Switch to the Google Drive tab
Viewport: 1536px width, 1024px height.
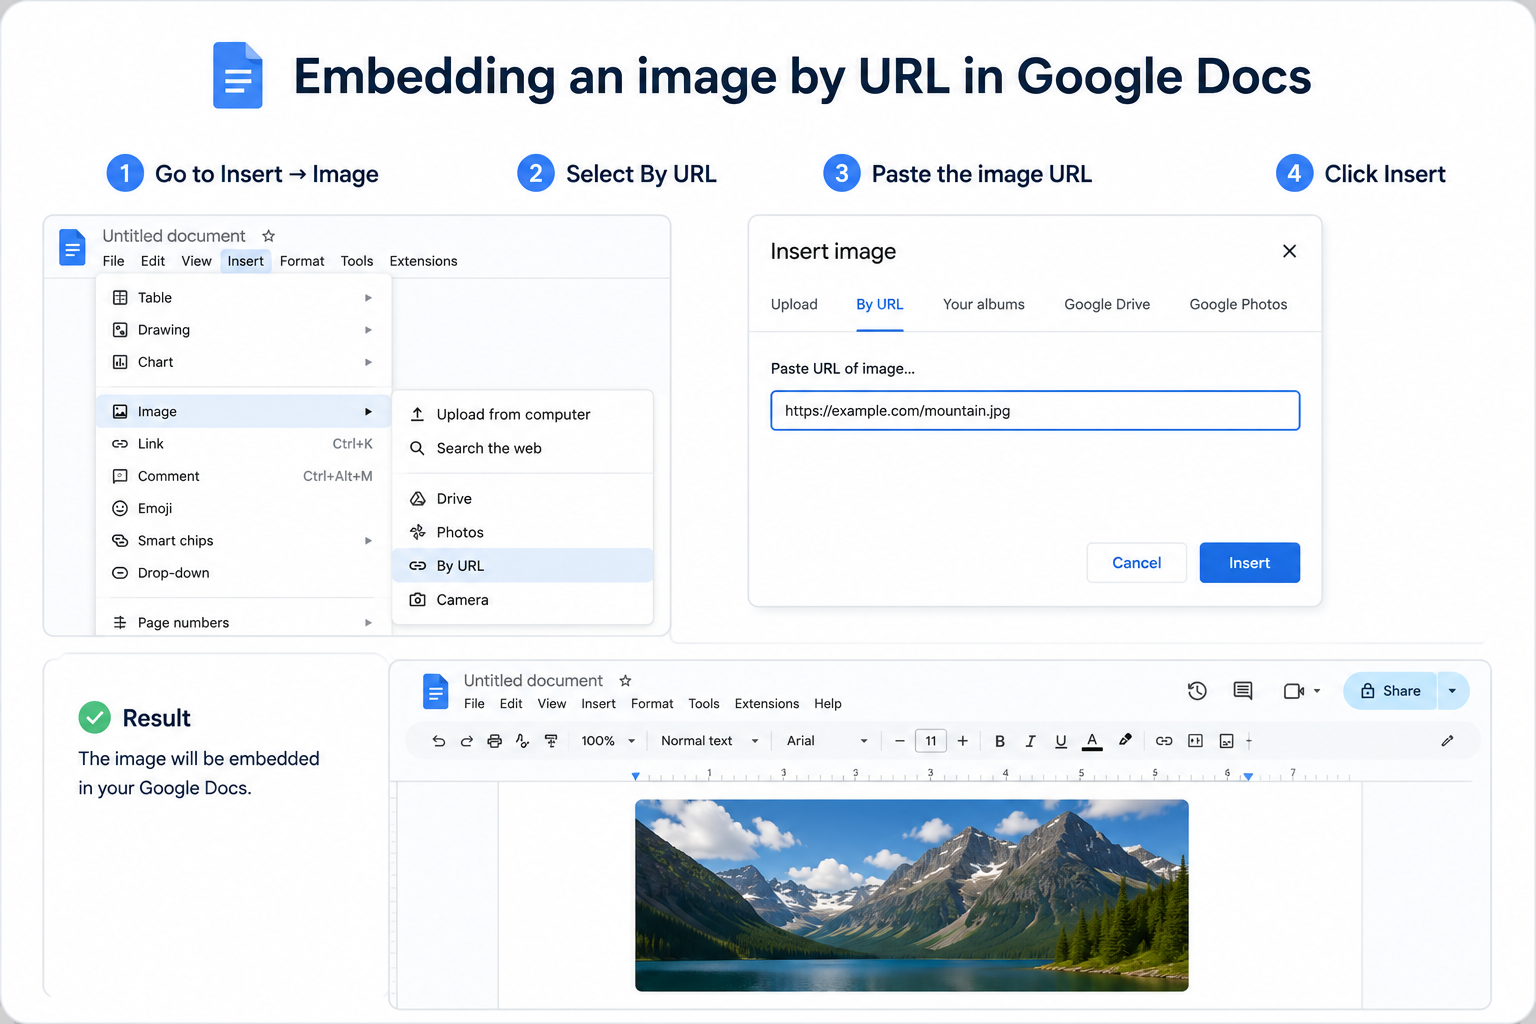1107,304
